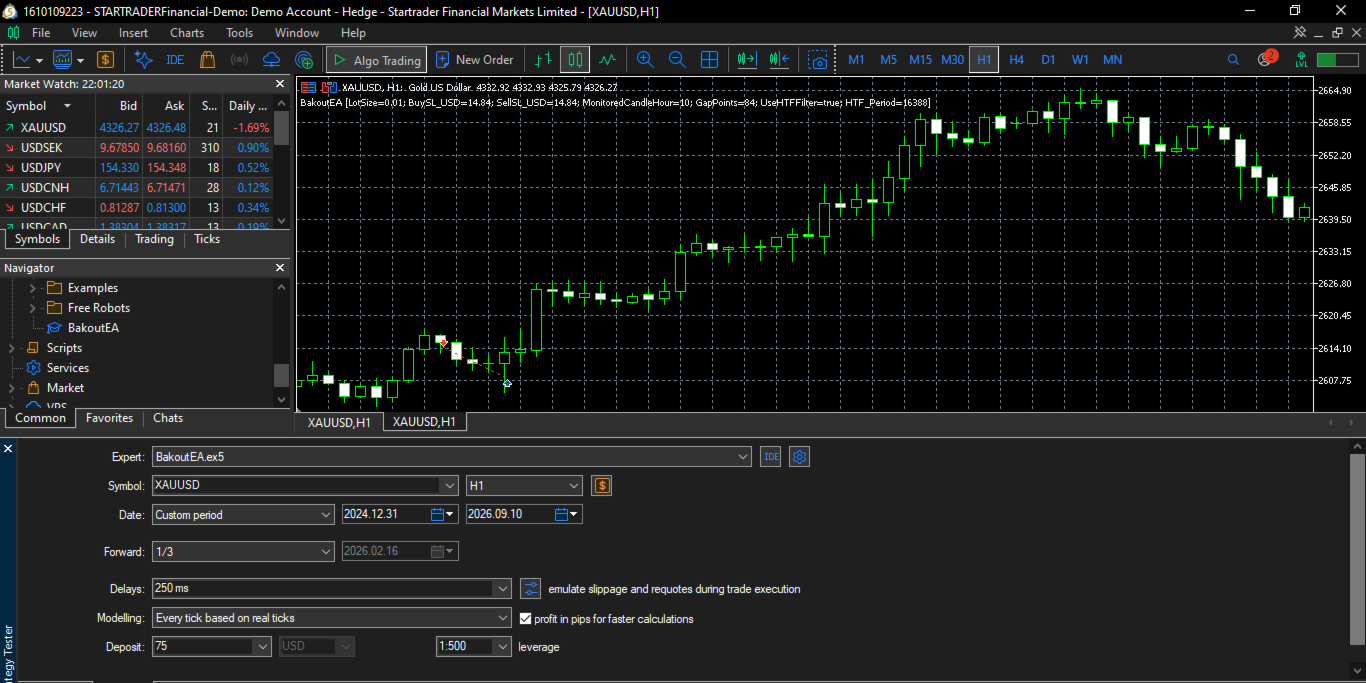
Task: Open MetaEditor IDE from the toolbar
Action: click(175, 60)
